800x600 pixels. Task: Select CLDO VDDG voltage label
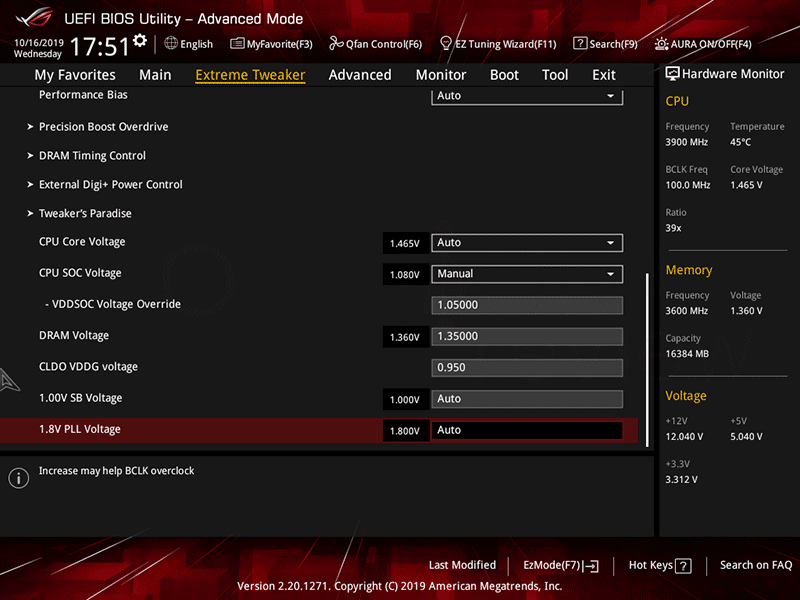[x=88, y=366]
